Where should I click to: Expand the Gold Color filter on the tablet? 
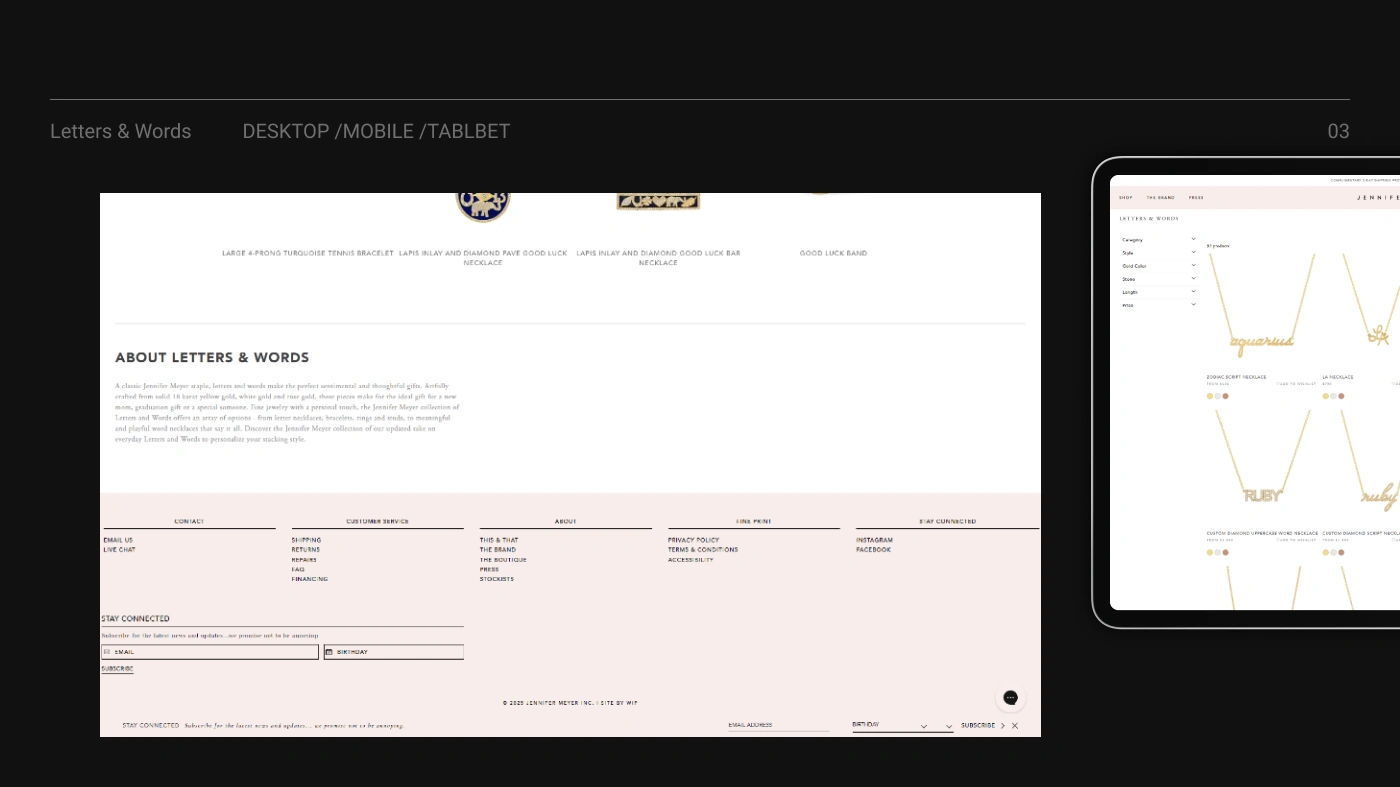point(1158,266)
